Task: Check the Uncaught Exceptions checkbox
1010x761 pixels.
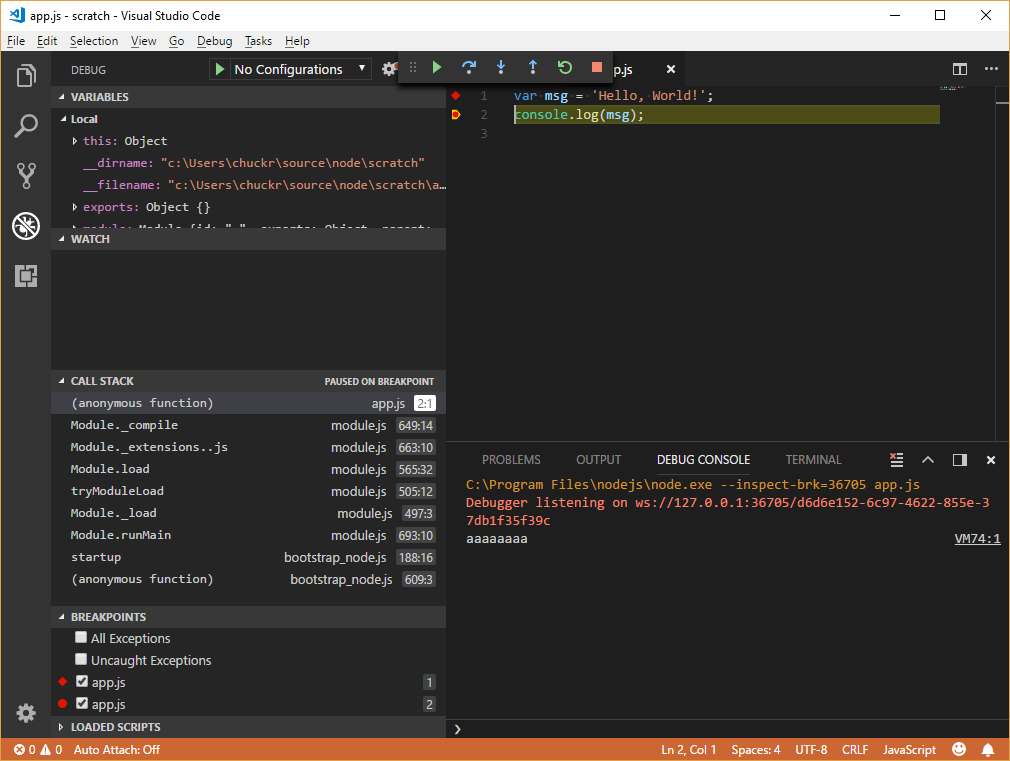Action: click(81, 660)
